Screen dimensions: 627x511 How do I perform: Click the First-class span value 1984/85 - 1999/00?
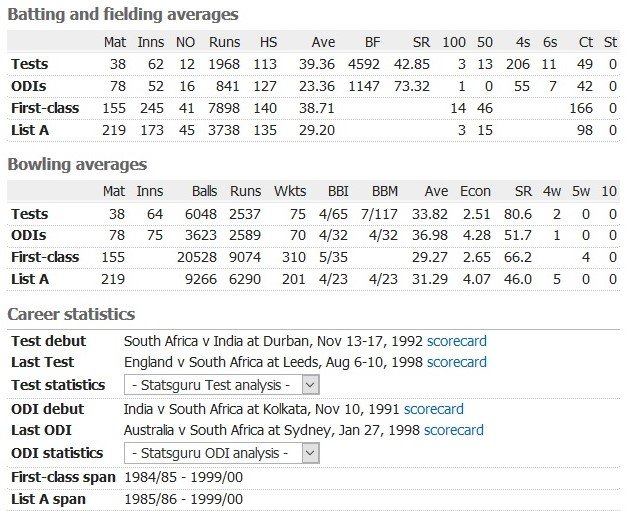click(x=184, y=477)
